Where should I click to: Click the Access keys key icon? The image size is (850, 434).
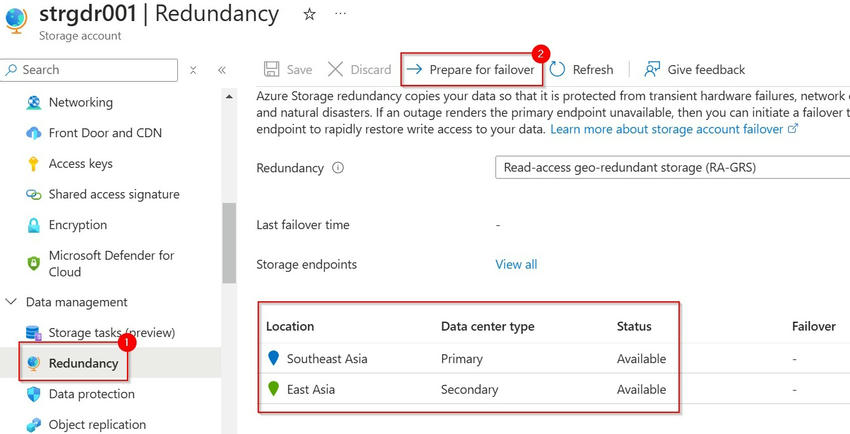[33, 164]
